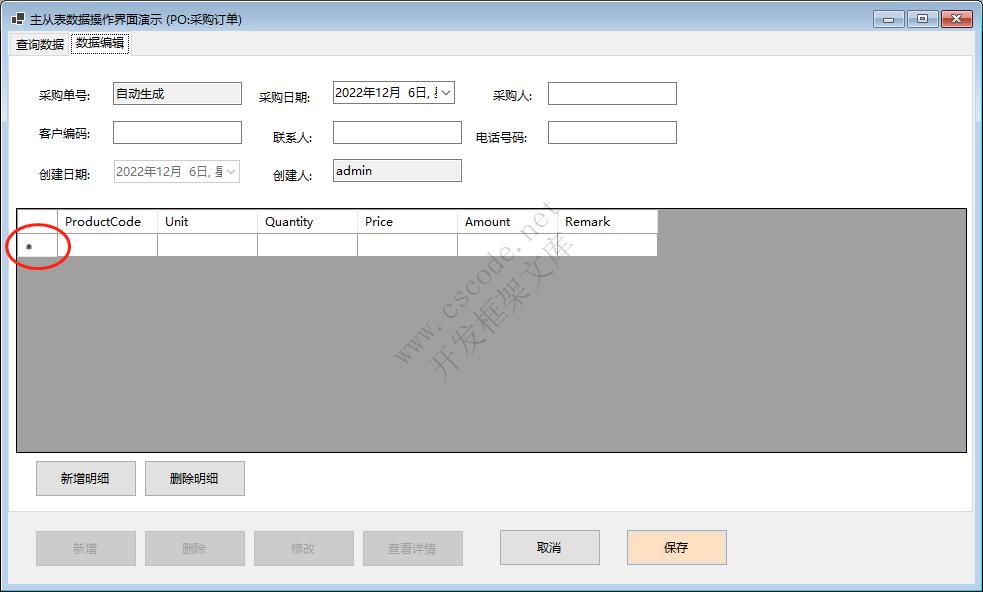The image size is (983, 592).
Task: Click the Quantity column header
Action: [307, 222]
